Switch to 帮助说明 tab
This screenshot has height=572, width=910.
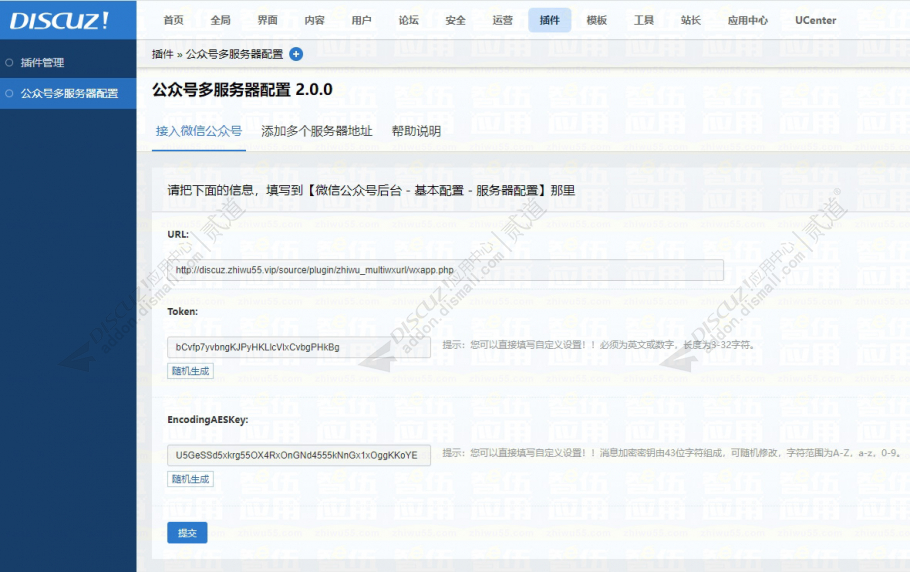click(x=416, y=131)
